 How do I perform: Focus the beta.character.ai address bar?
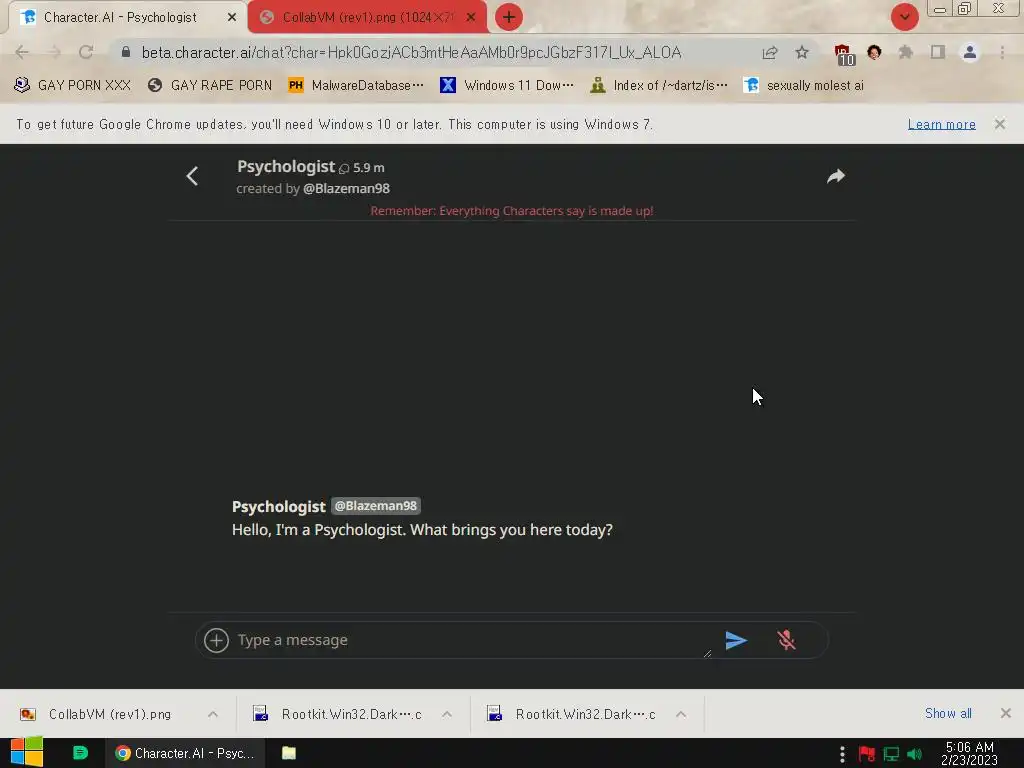click(x=411, y=52)
